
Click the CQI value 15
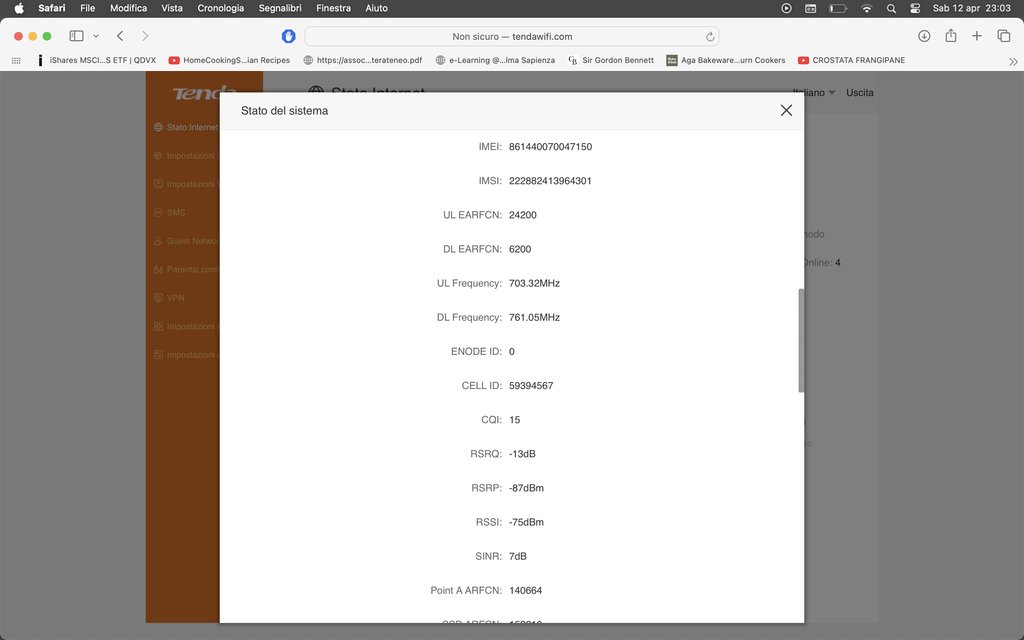click(x=515, y=420)
